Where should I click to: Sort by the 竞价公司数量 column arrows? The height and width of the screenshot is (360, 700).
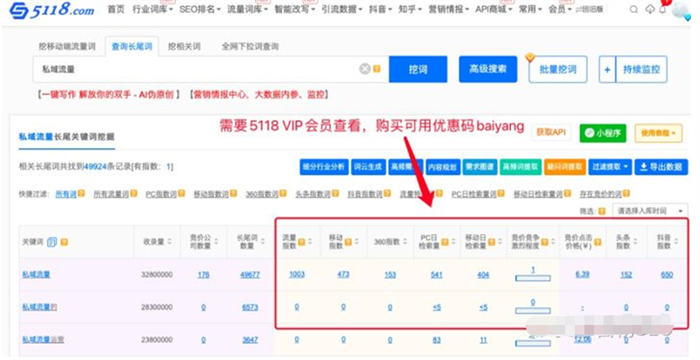217,242
